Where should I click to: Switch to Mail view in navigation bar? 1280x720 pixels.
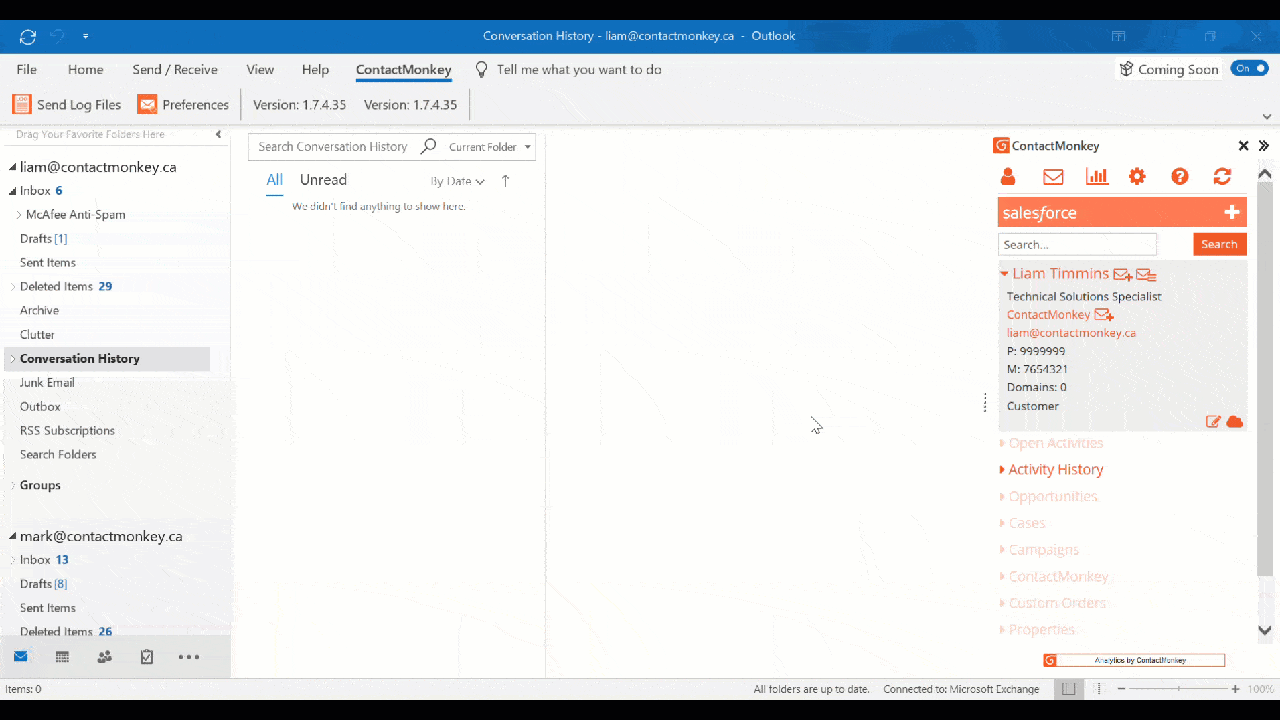coord(20,657)
